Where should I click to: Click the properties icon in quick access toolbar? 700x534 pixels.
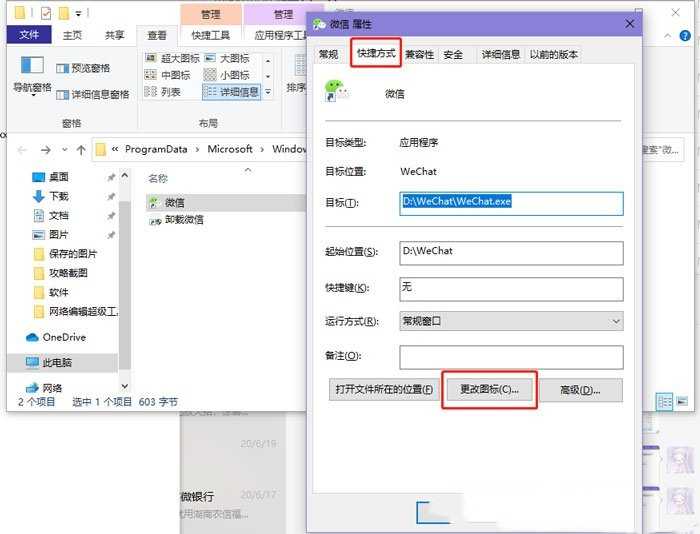coord(44,13)
